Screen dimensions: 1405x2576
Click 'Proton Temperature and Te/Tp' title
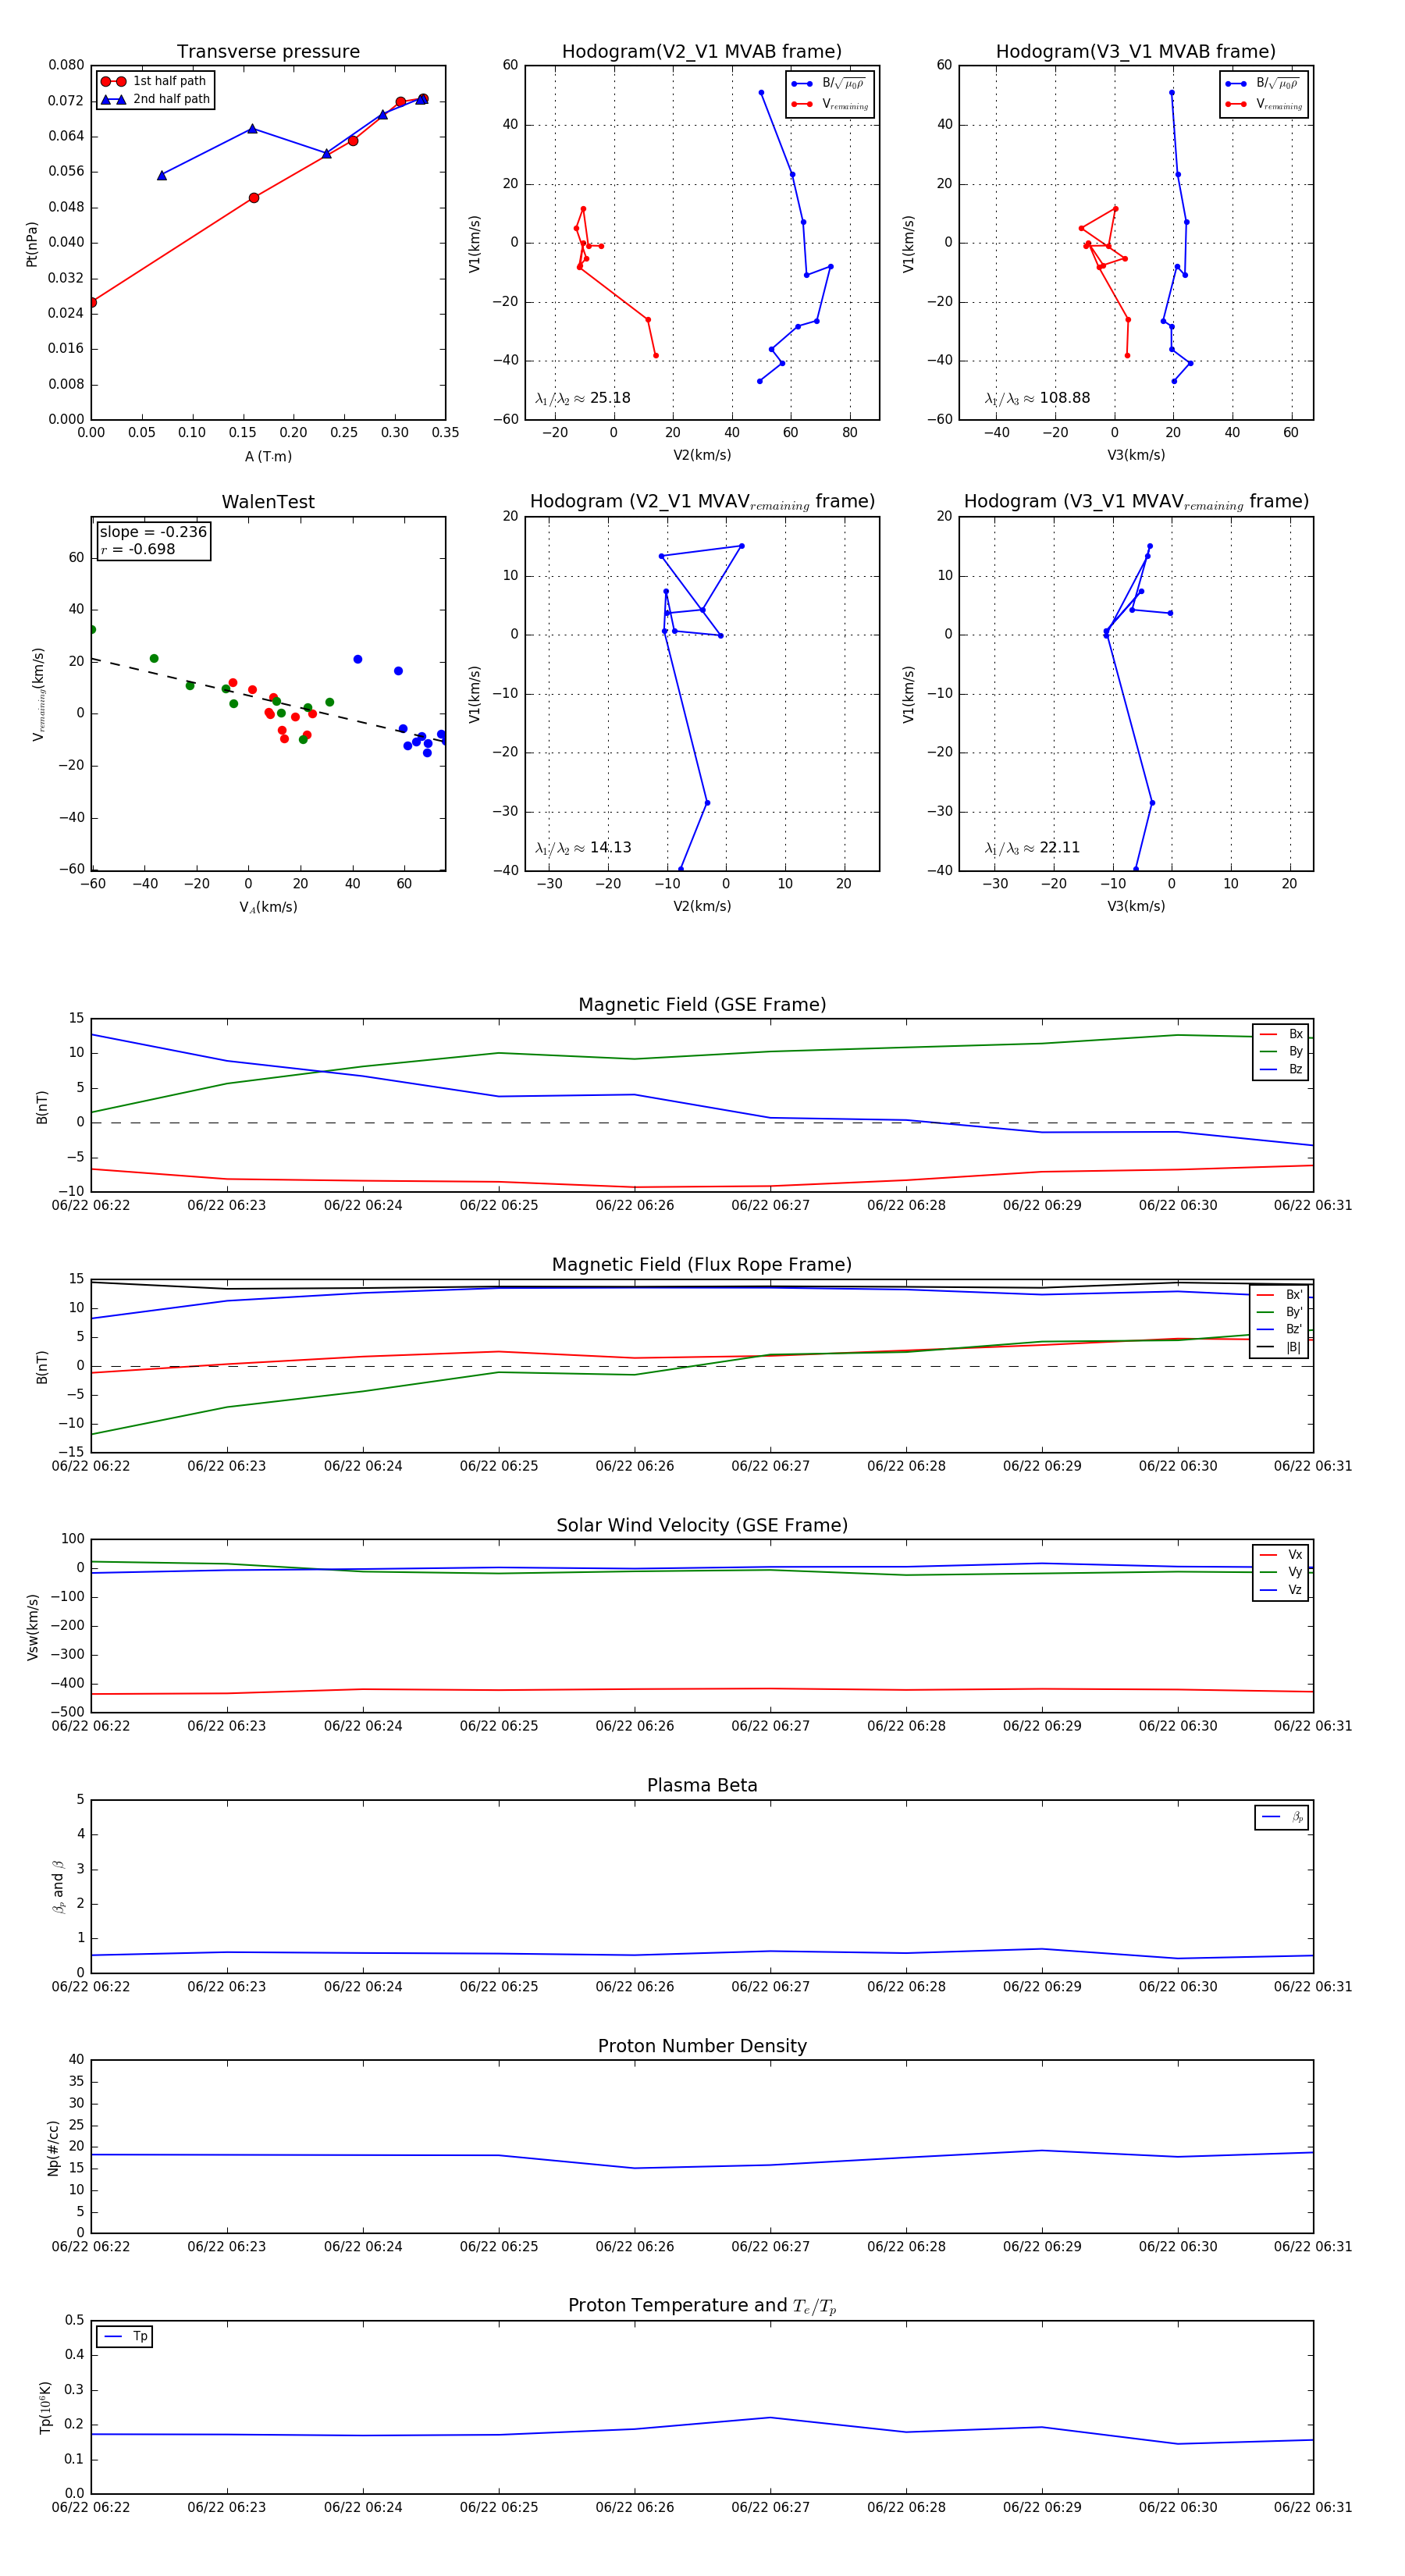tap(702, 2306)
